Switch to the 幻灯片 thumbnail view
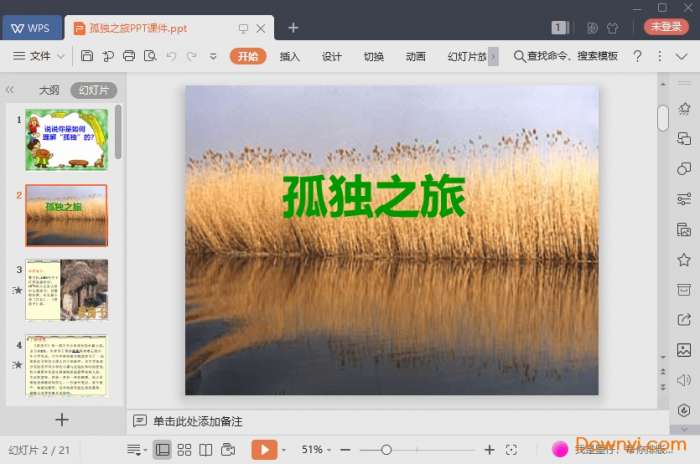The width and height of the screenshot is (700, 464). click(94, 91)
